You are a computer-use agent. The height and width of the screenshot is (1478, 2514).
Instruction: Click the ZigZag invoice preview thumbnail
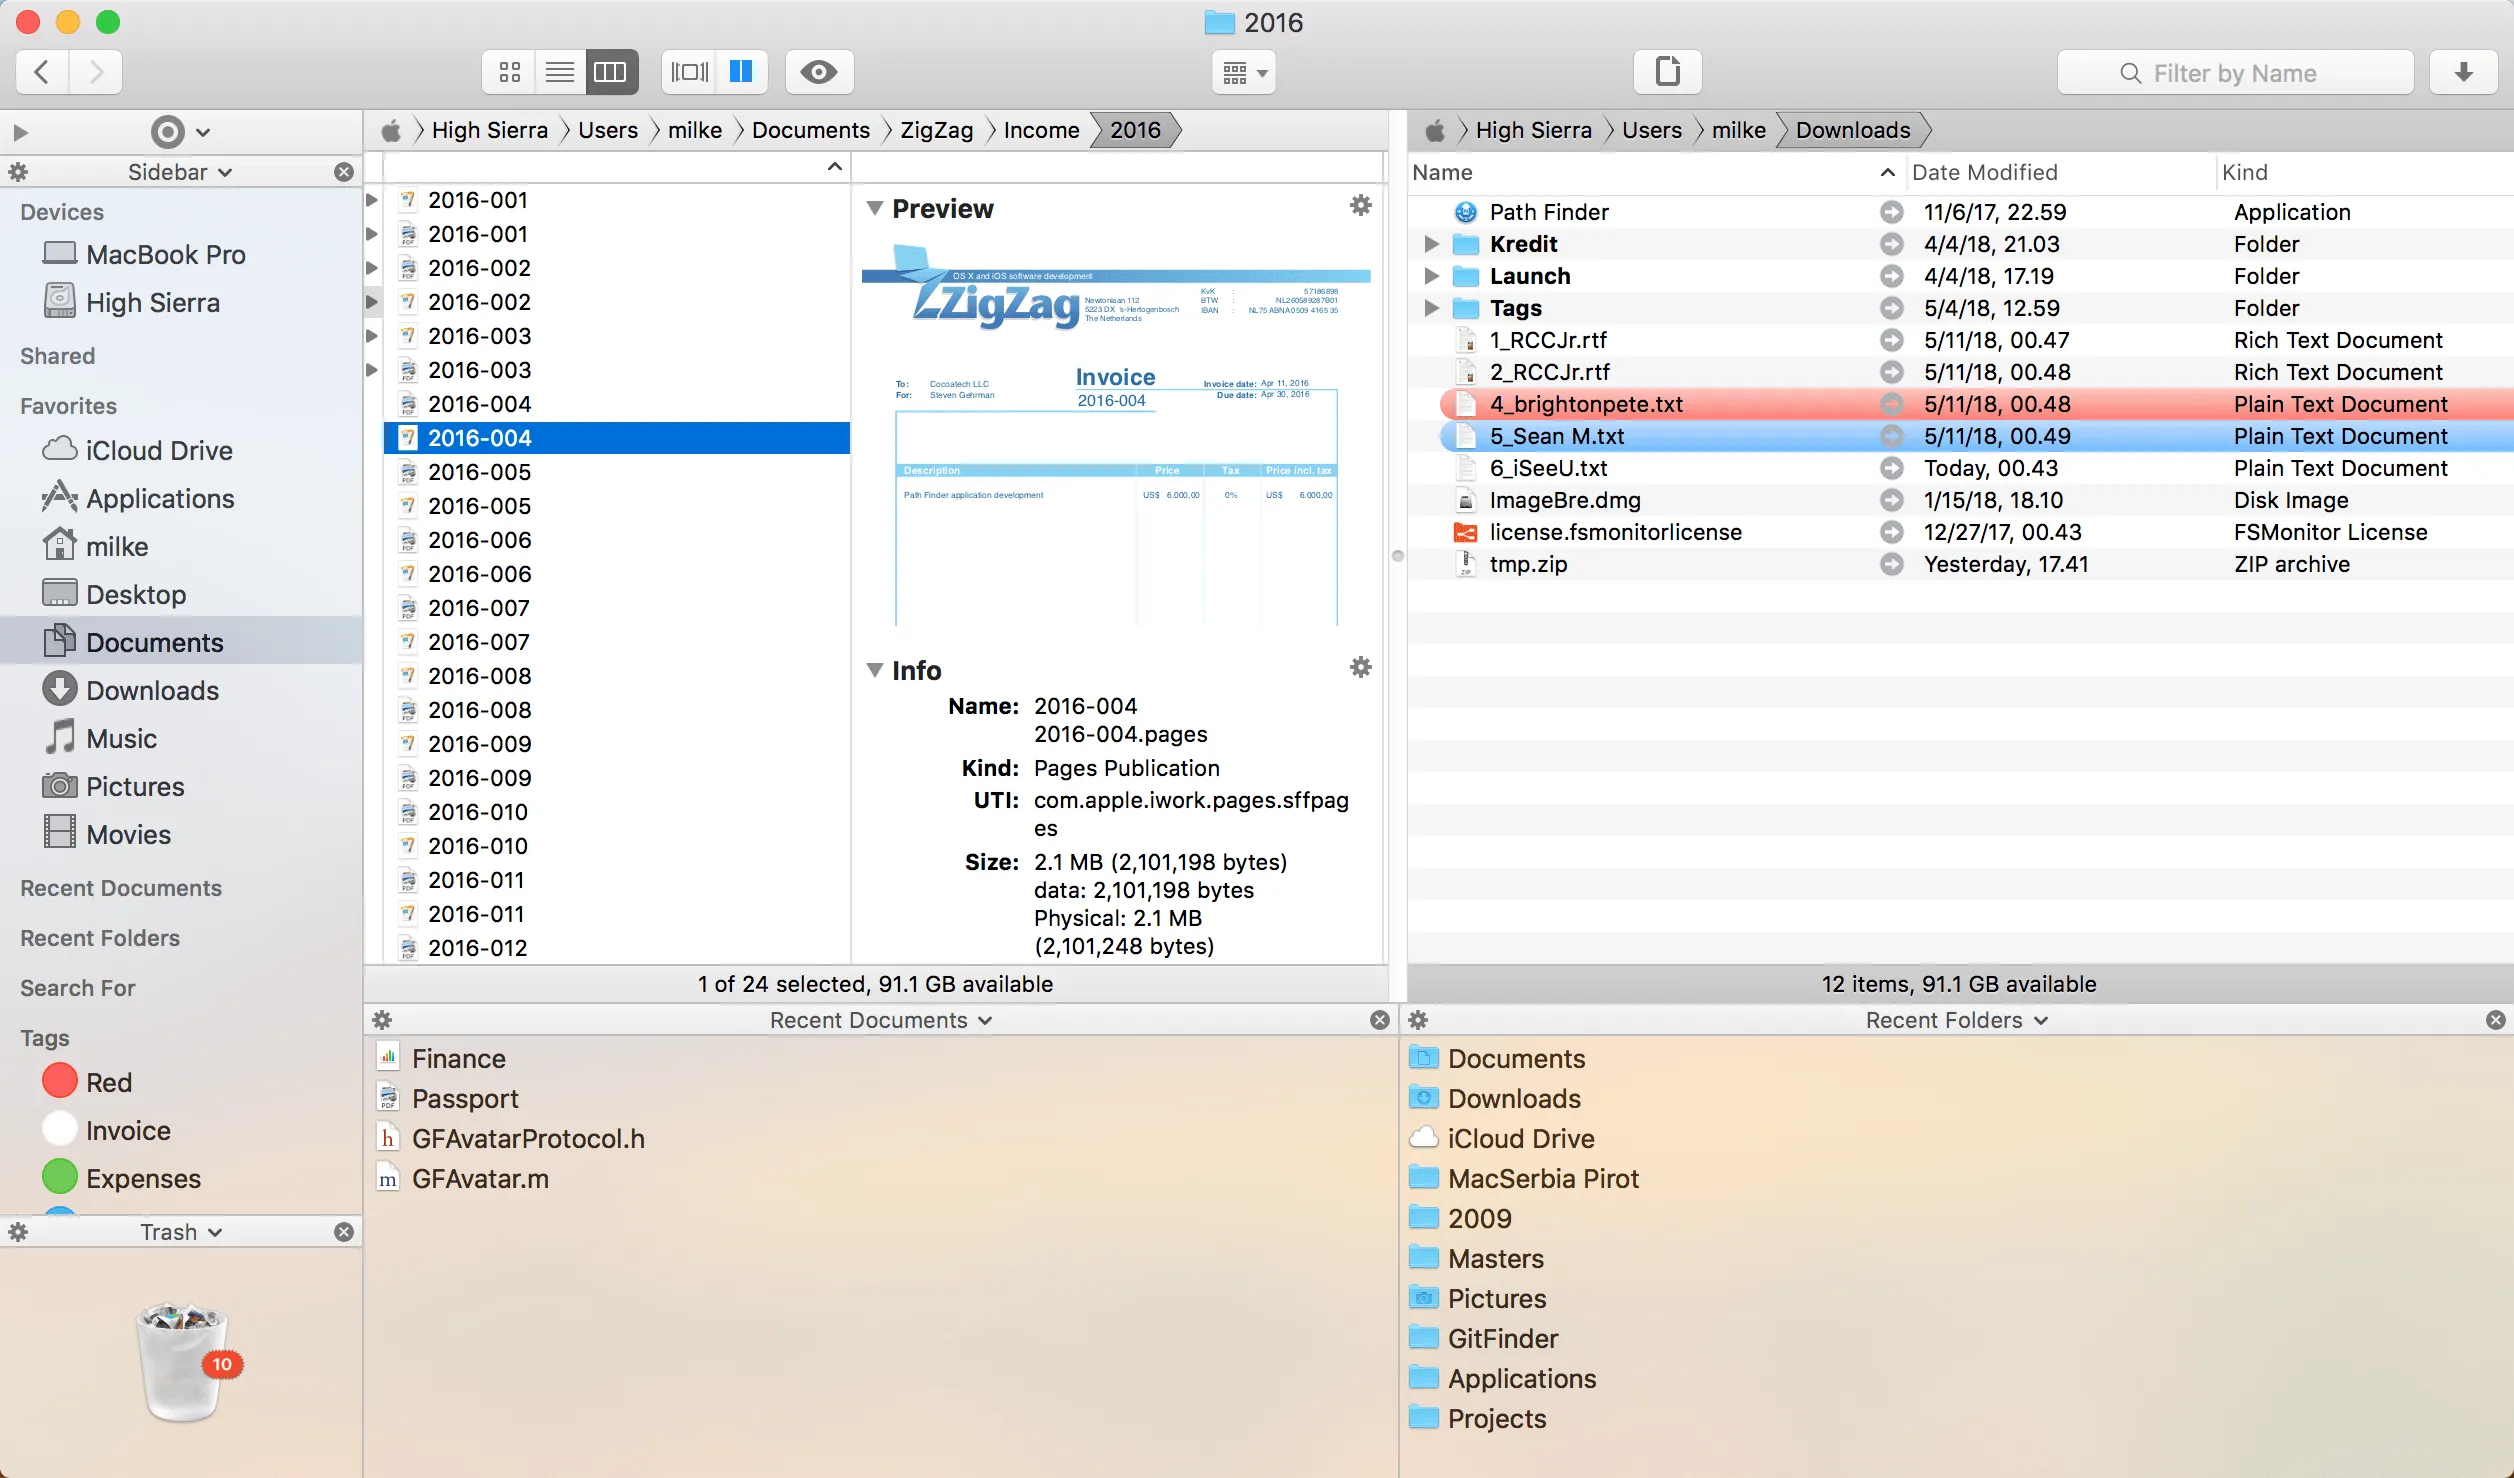point(1116,435)
